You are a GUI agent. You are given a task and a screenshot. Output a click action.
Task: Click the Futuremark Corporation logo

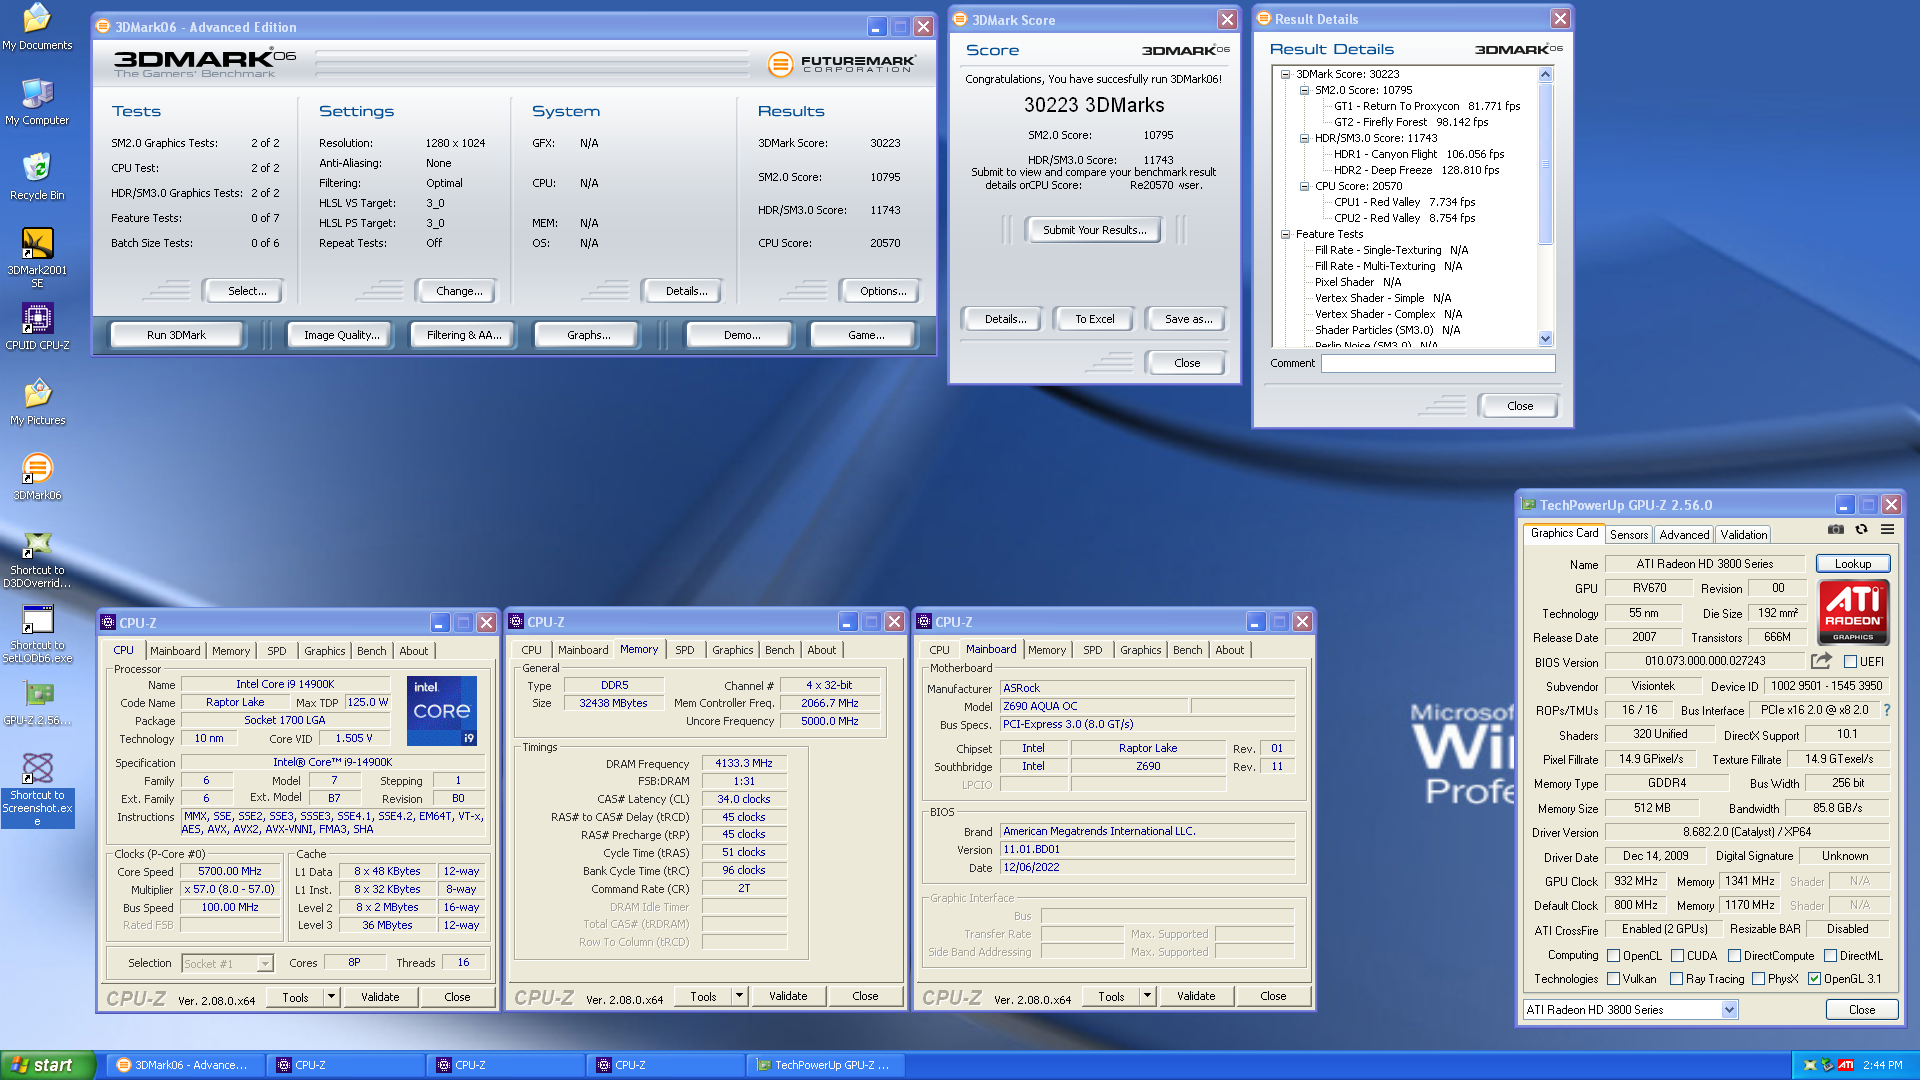pyautogui.click(x=841, y=64)
